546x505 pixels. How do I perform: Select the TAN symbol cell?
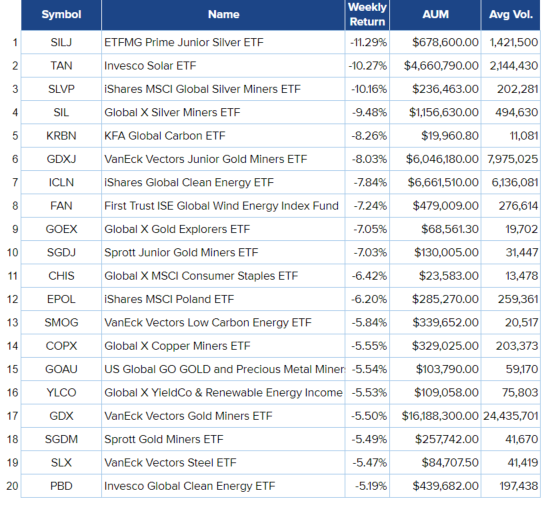point(61,65)
